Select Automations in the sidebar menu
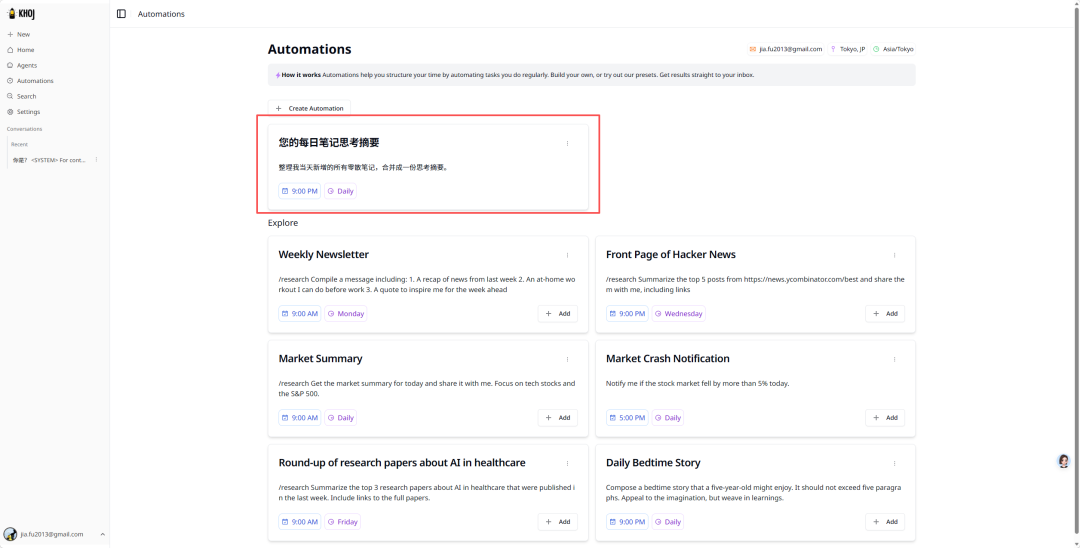The height and width of the screenshot is (548, 1080). 35,81
